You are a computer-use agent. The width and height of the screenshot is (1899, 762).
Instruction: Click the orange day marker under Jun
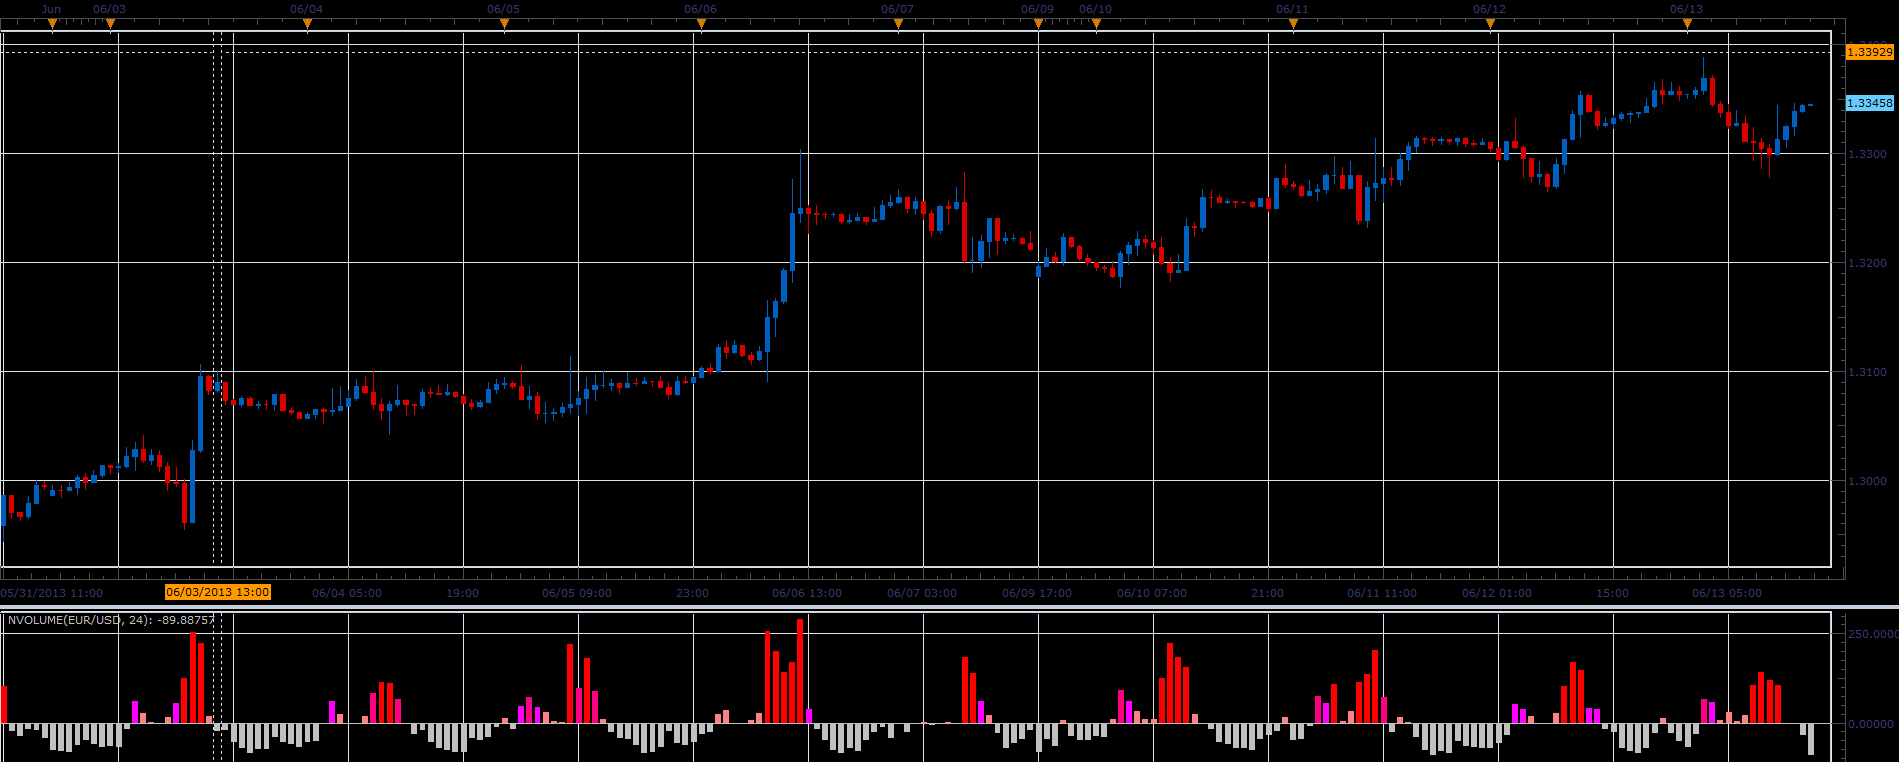pos(53,24)
